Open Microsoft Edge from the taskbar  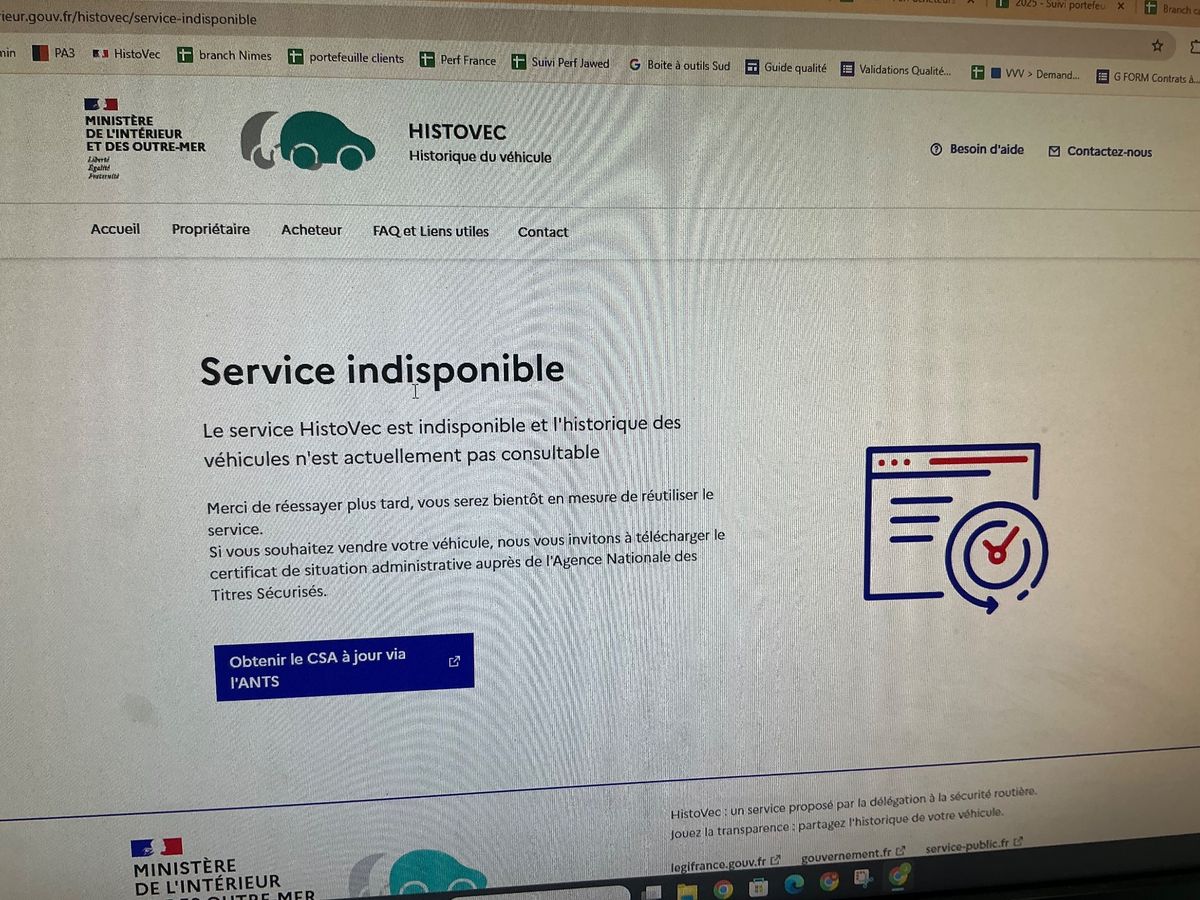point(794,884)
